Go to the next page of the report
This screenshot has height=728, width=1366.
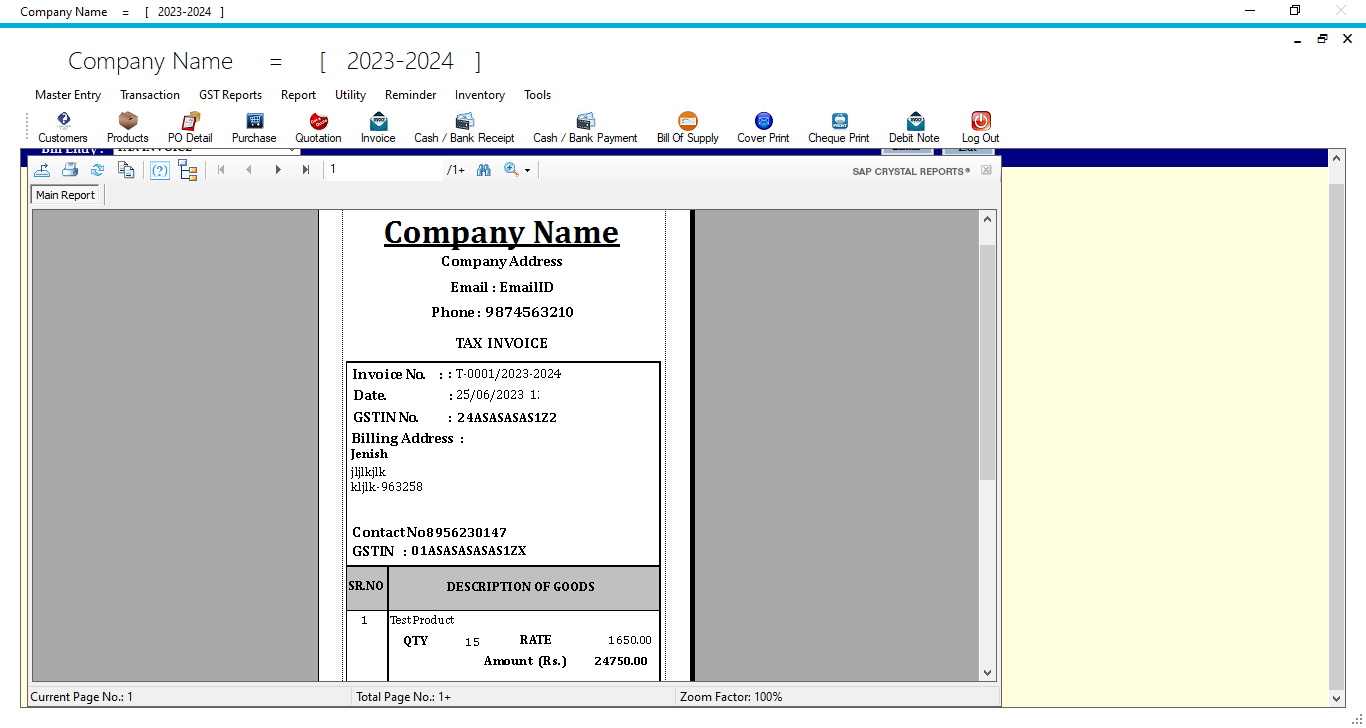[x=278, y=169]
